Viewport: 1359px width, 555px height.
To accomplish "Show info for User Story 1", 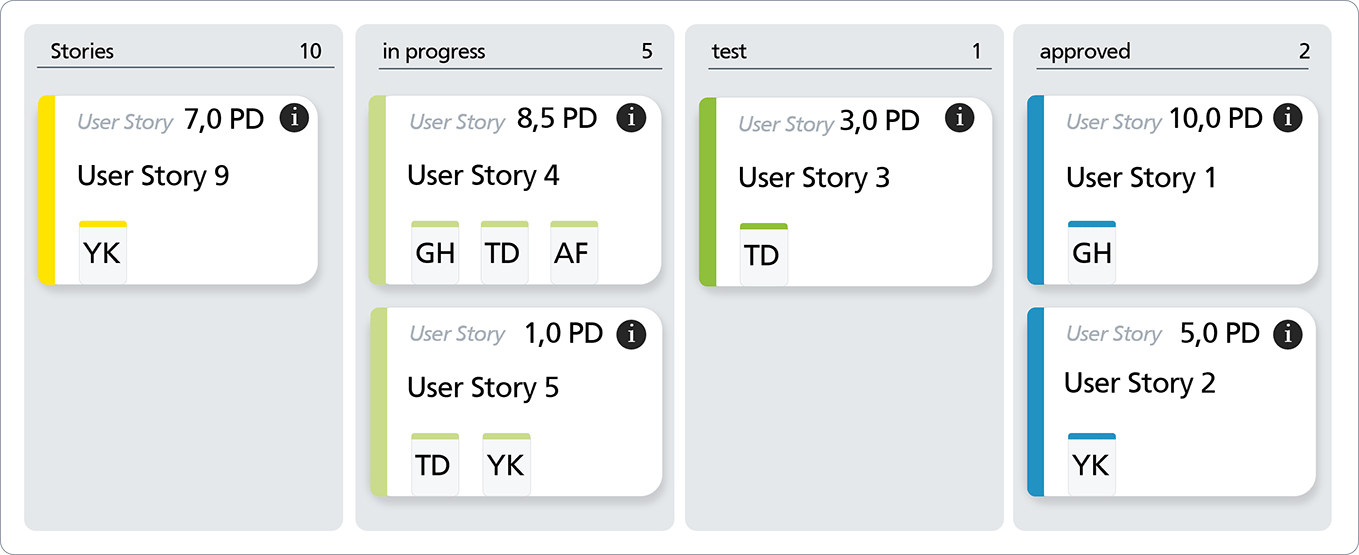I will pyautogui.click(x=1288, y=119).
